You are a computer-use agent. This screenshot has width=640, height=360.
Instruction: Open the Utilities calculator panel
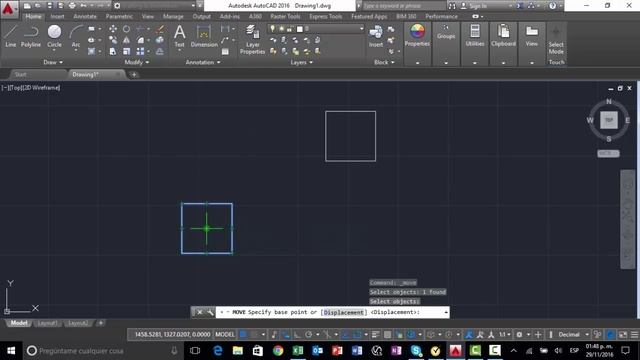475,35
